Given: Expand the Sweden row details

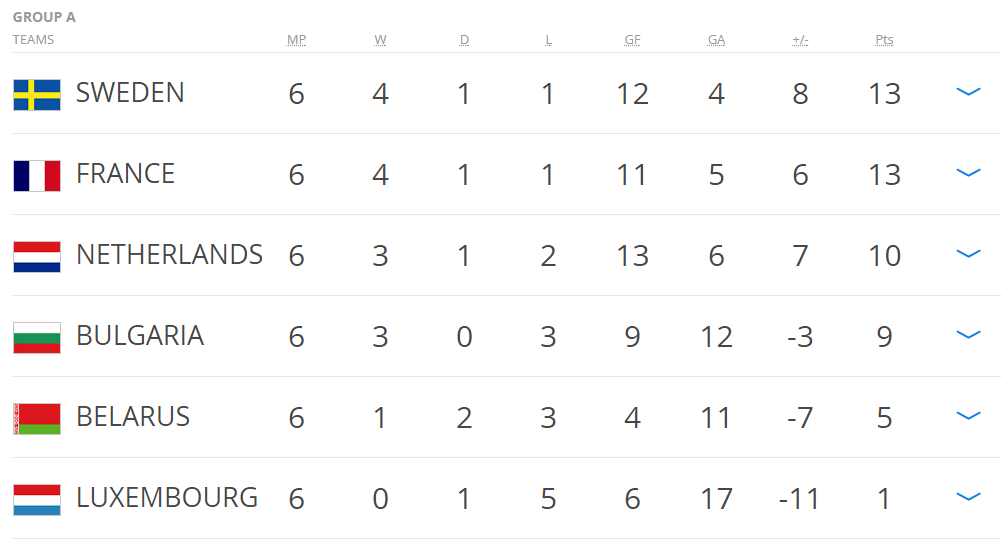Looking at the screenshot, I should pos(968,92).
